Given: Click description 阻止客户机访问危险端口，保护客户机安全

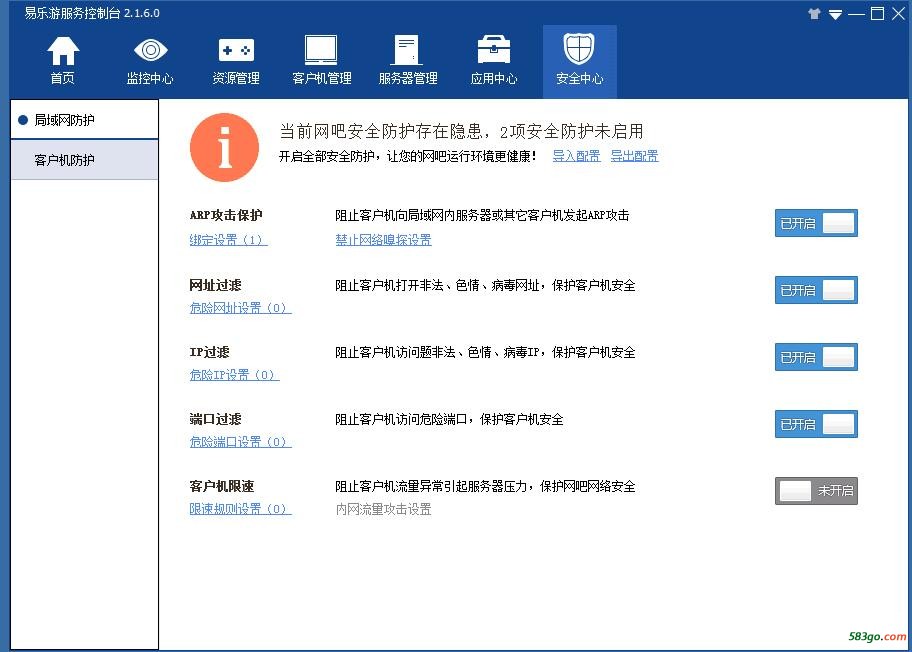Looking at the screenshot, I should tap(449, 419).
